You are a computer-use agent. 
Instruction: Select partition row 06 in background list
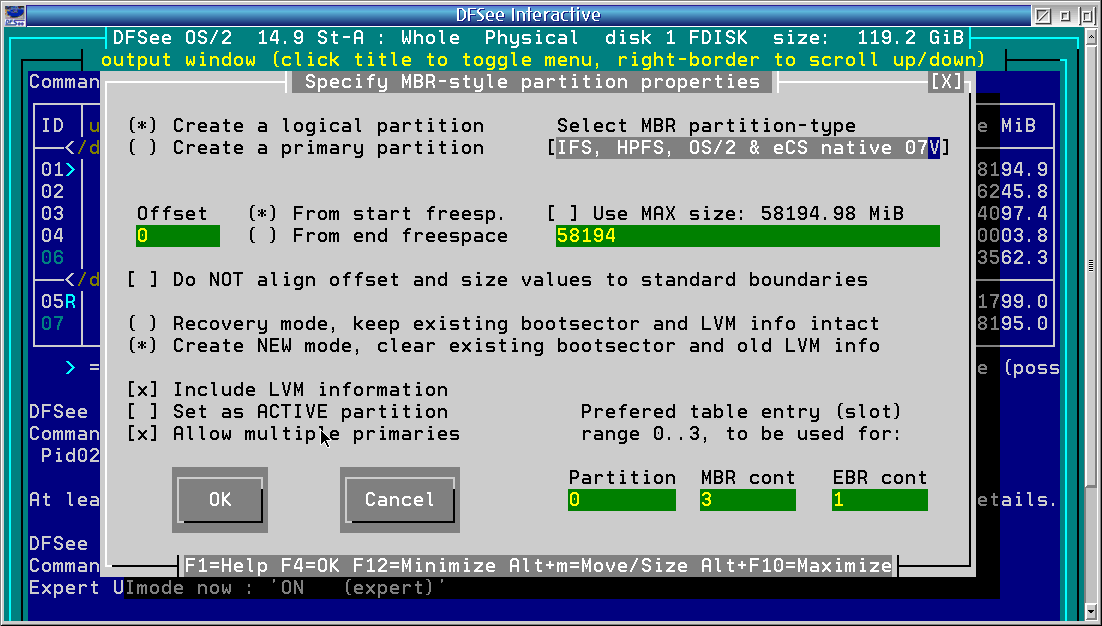[x=53, y=258]
